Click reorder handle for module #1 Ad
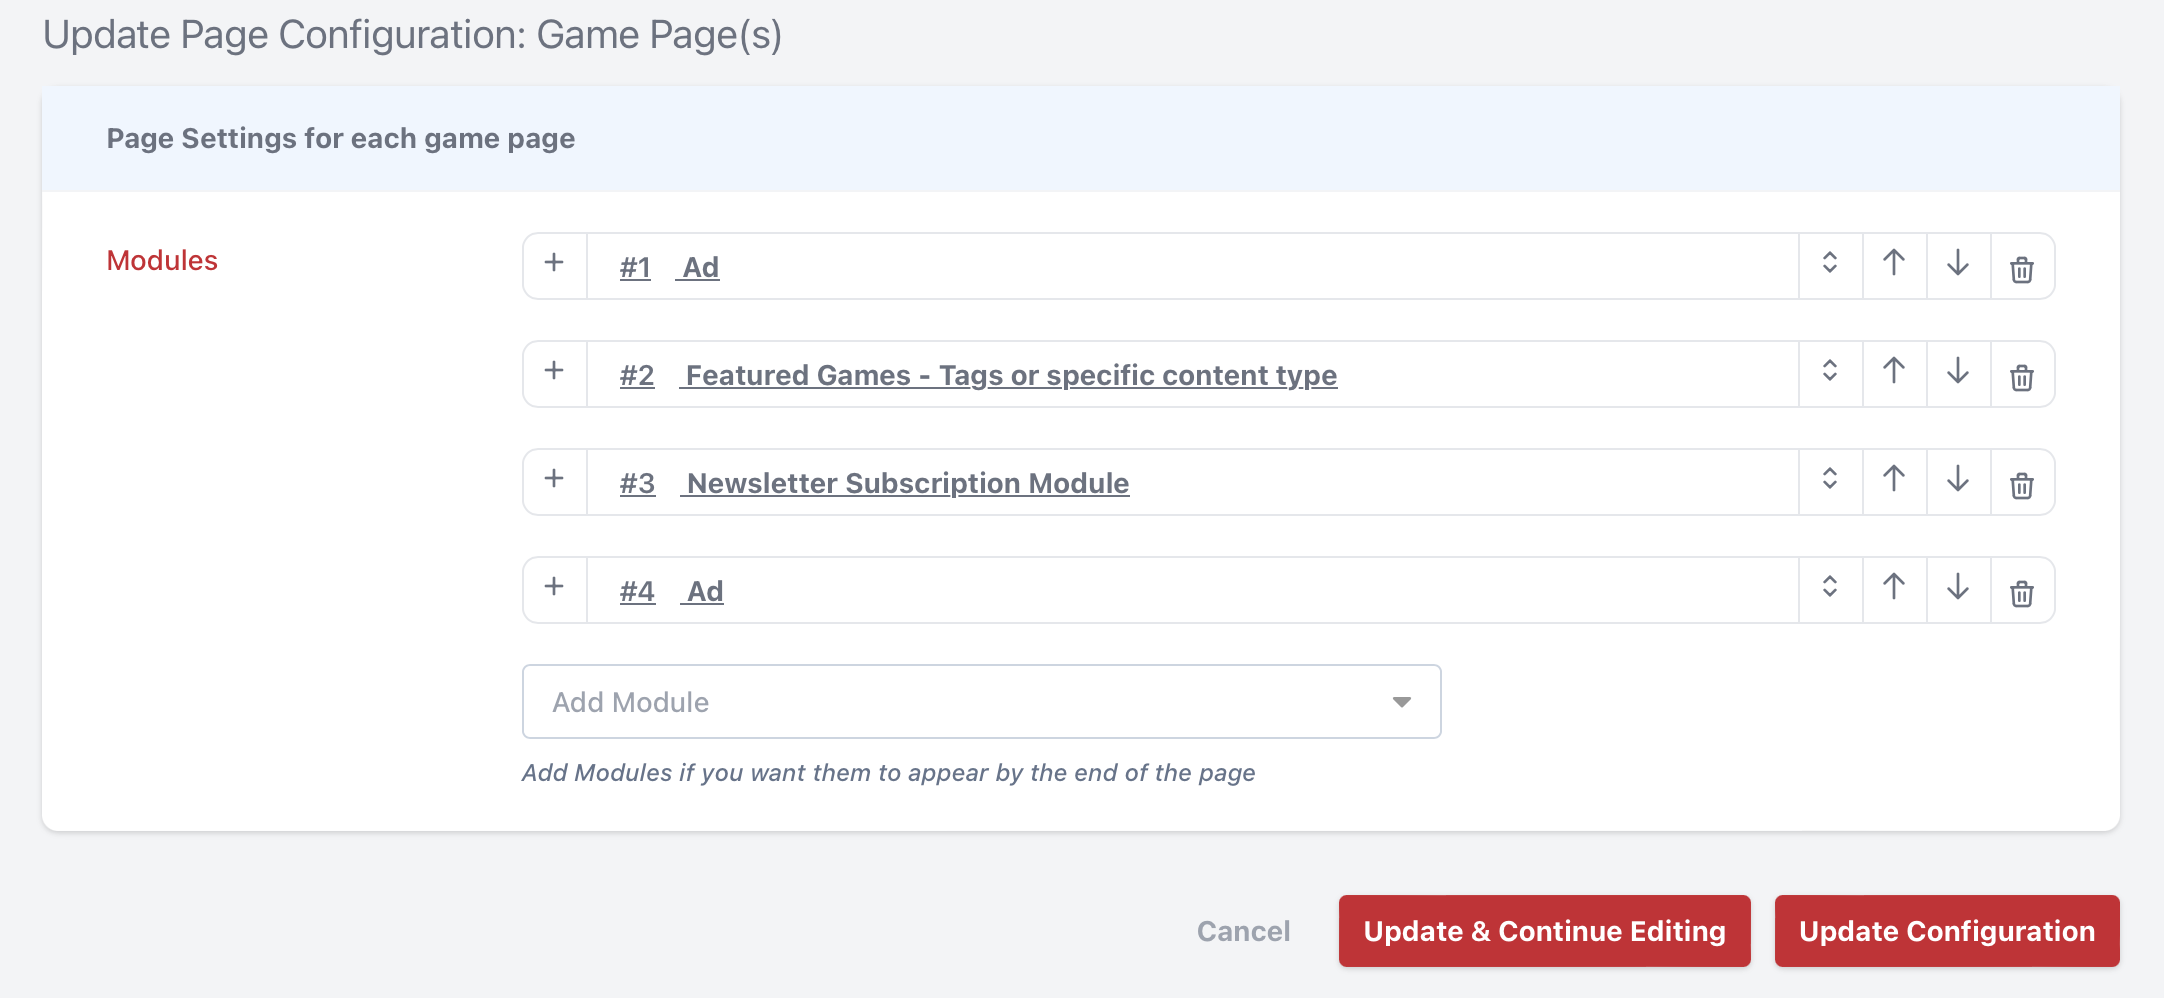 coord(1830,265)
